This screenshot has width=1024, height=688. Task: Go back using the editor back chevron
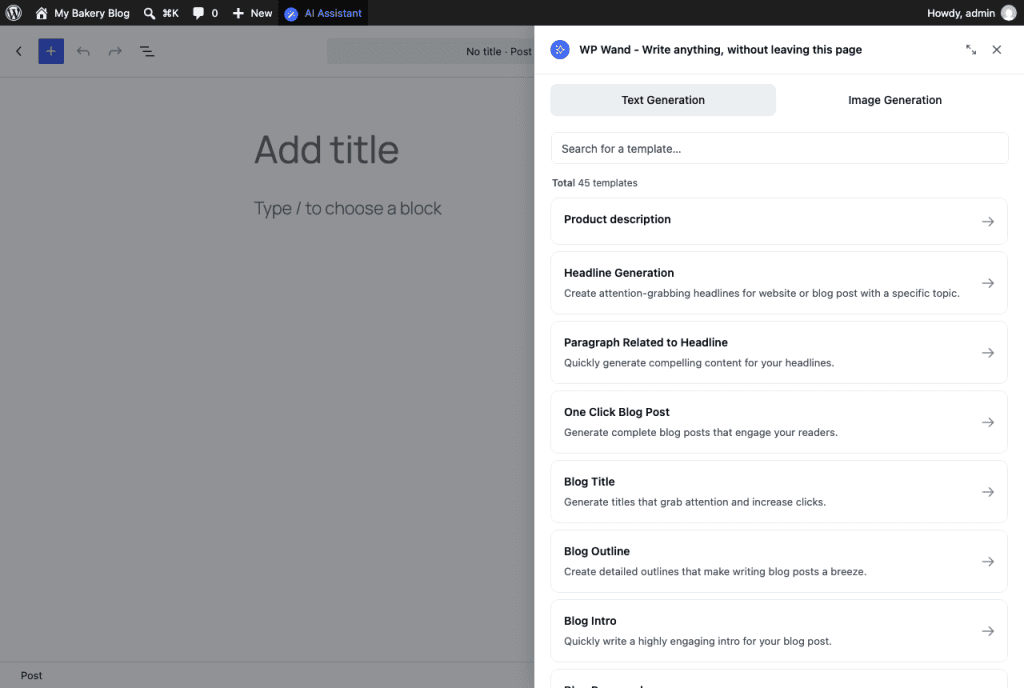click(19, 51)
